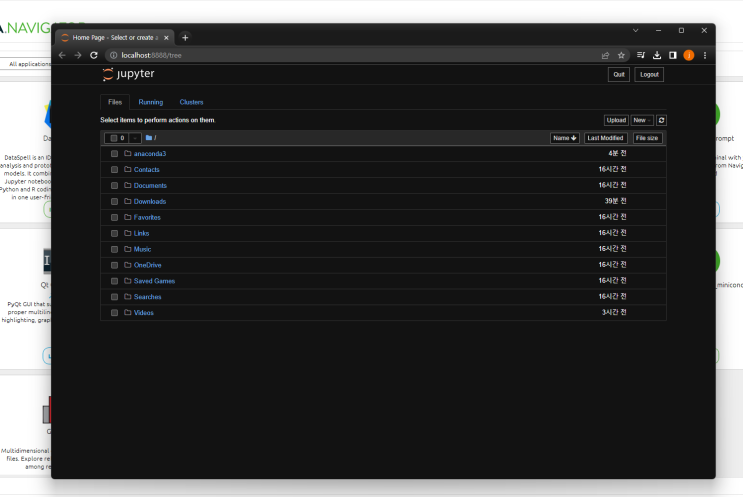The width and height of the screenshot is (743, 497).
Task: Sort by Last Modified
Action: [x=606, y=138]
